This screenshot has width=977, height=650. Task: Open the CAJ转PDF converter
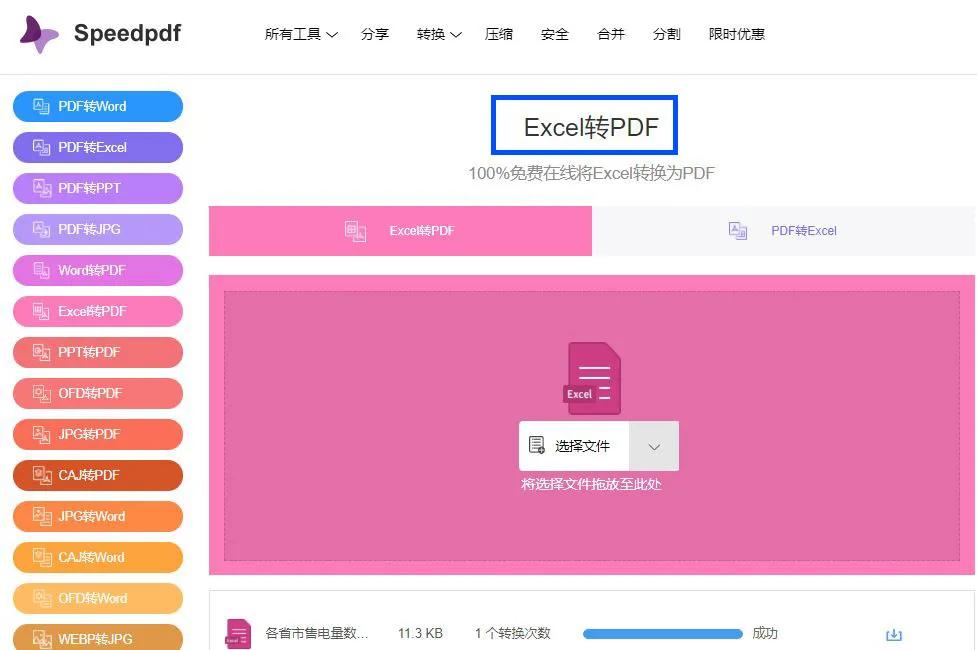97,475
